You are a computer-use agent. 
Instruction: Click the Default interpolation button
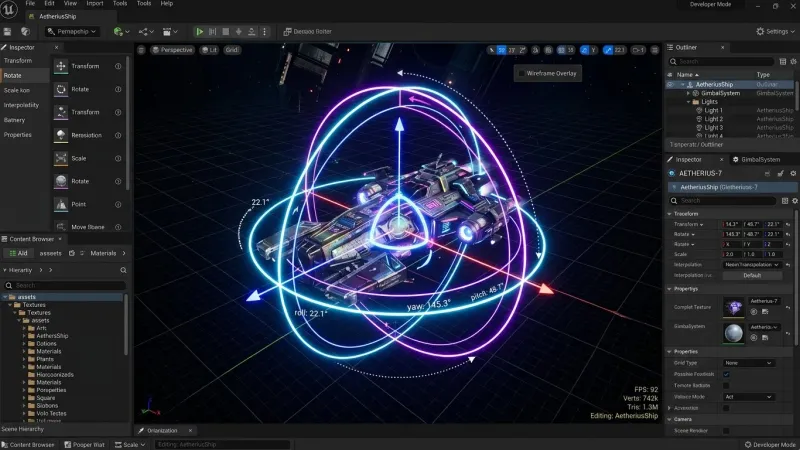pos(752,276)
